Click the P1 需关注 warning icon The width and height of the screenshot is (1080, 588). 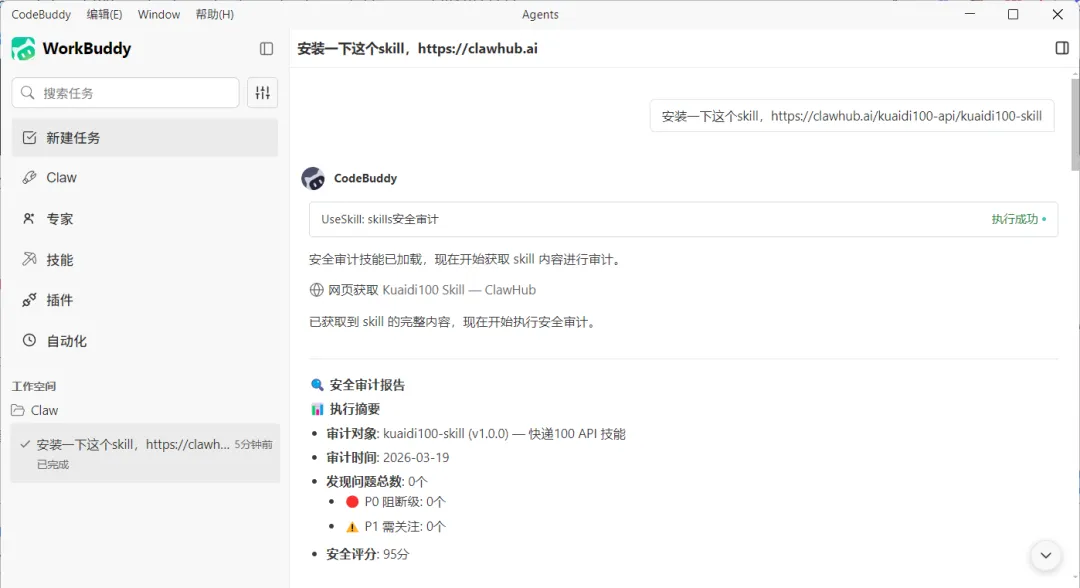point(352,527)
